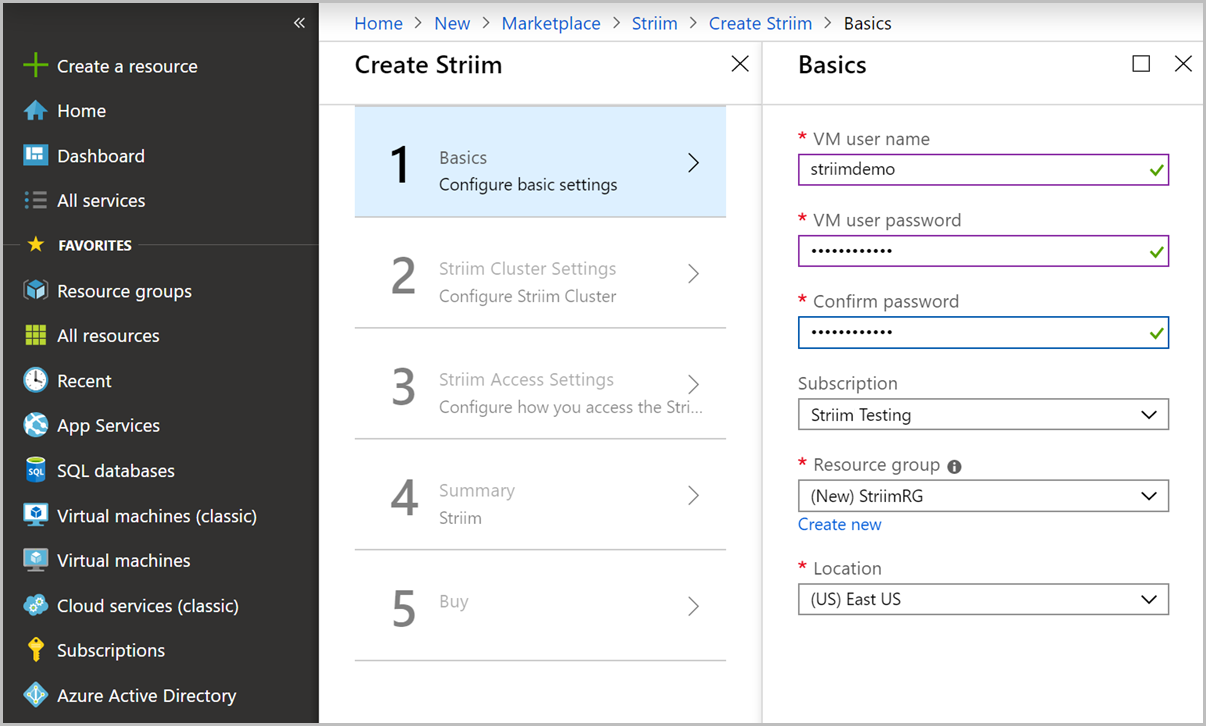1206x726 pixels.
Task: Collapse the left sidebar with the chevron
Action: point(298,22)
